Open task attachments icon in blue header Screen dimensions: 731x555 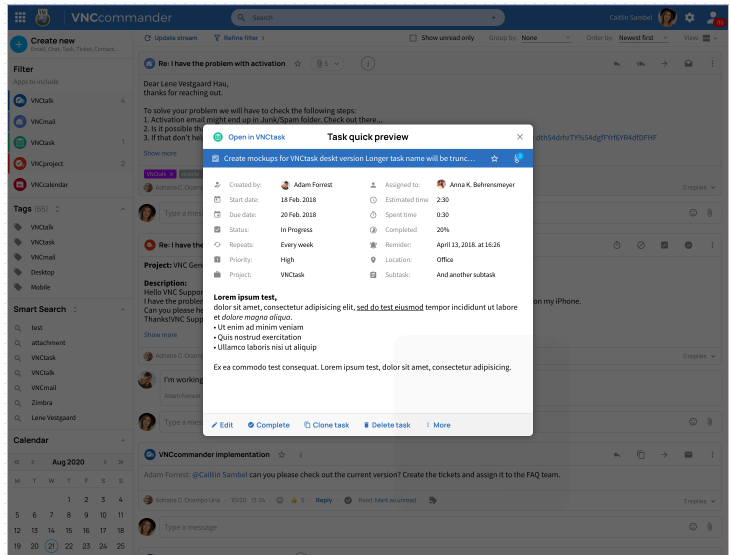[x=518, y=158]
